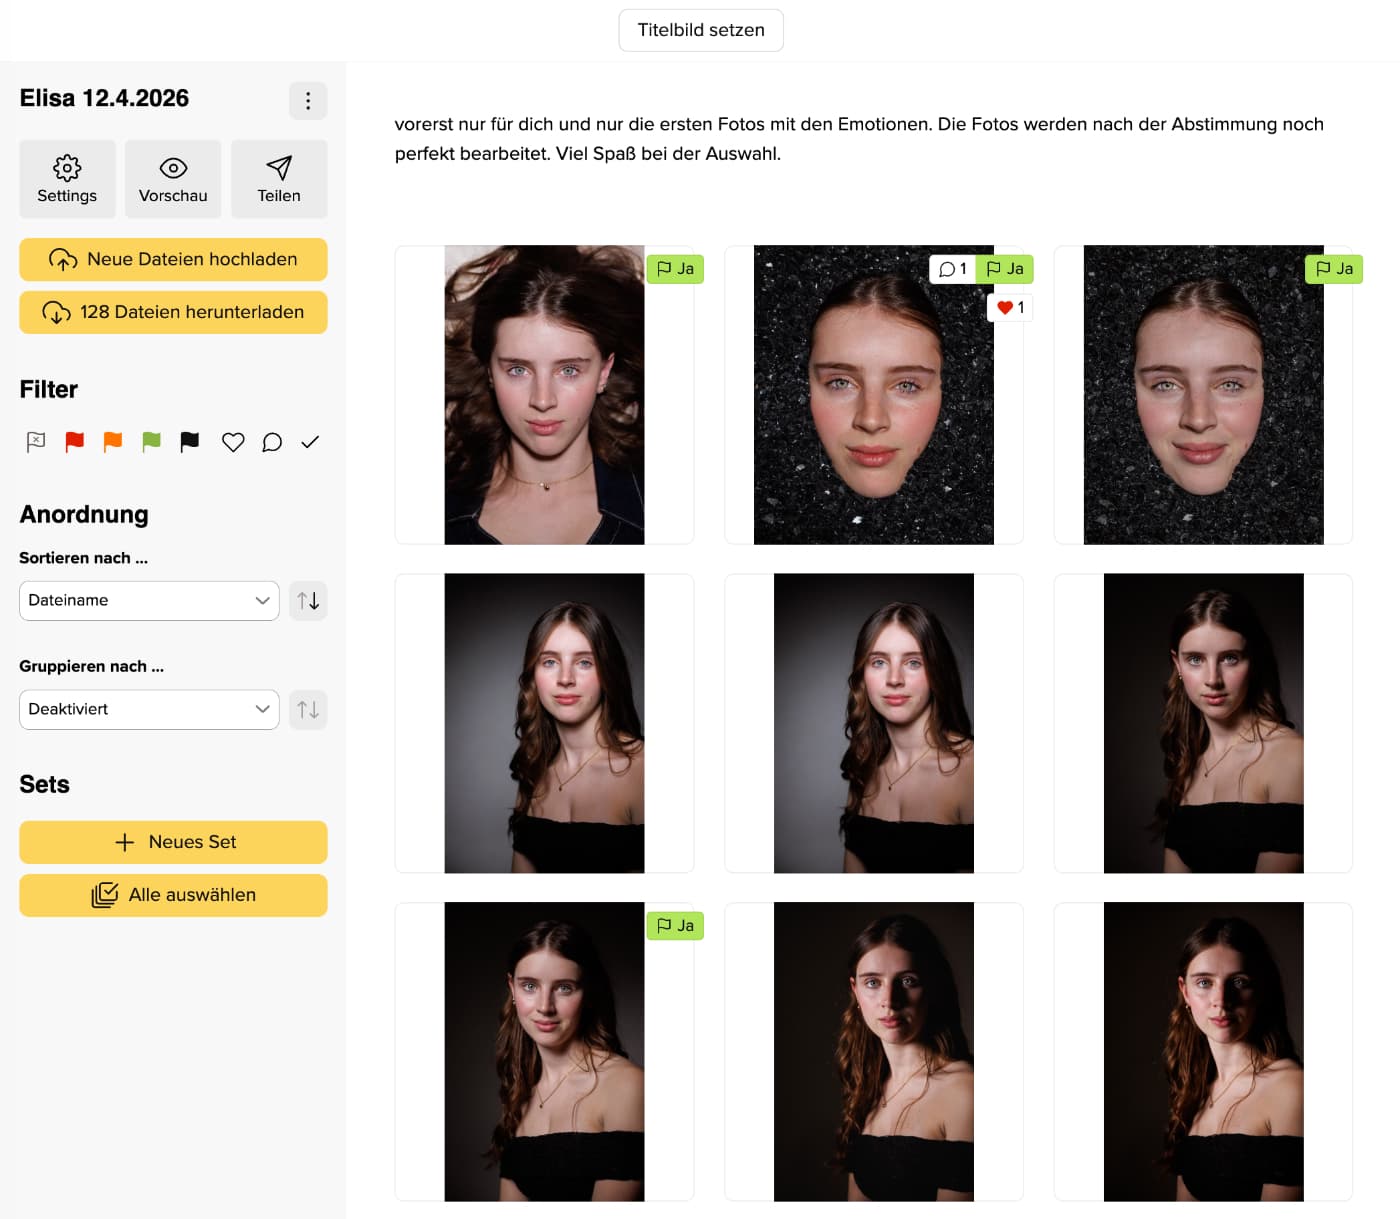Toggle the red flag filter

pos(75,442)
